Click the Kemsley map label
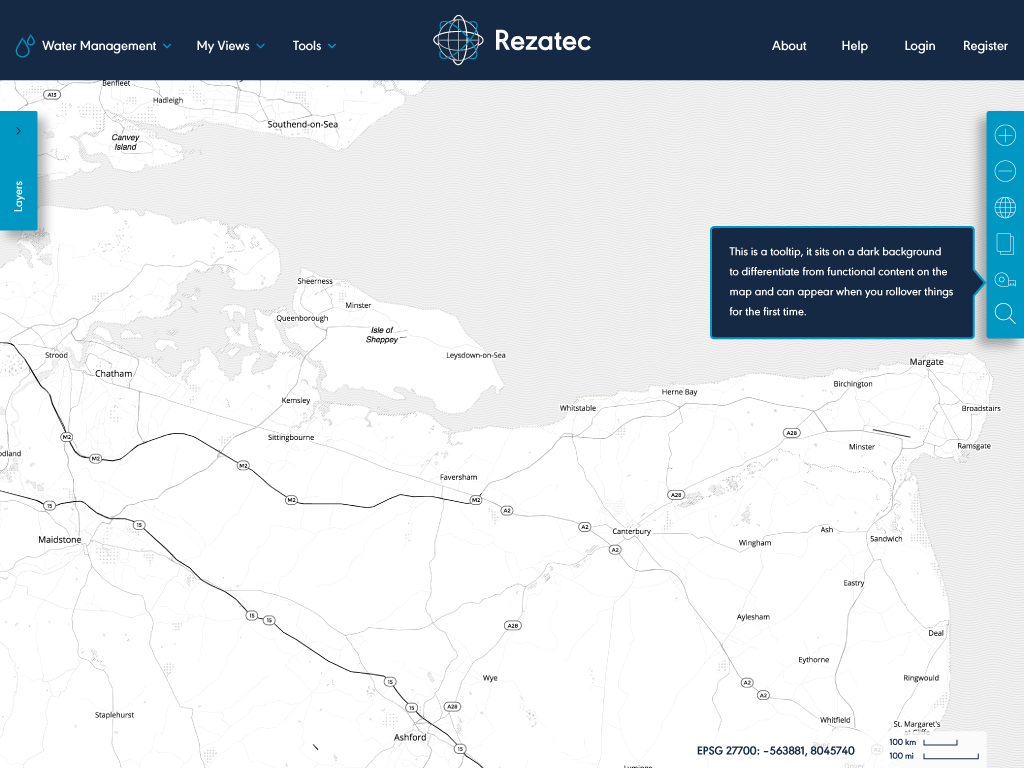Screen dimensions: 1024x768 click(x=296, y=400)
